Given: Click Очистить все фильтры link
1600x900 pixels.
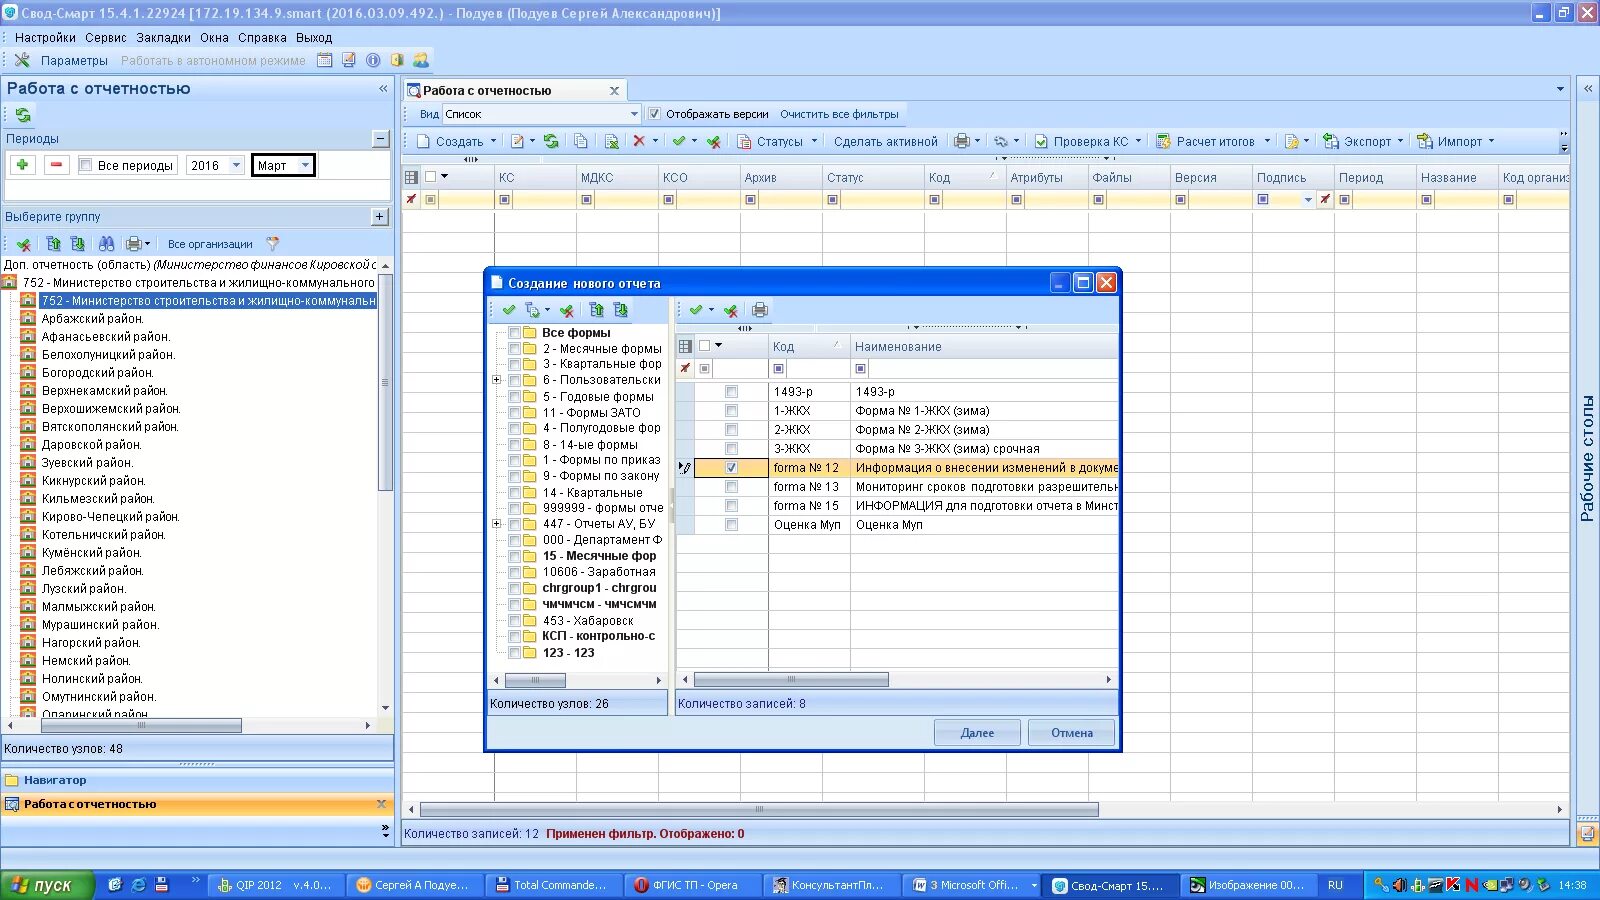Looking at the screenshot, I should point(839,114).
